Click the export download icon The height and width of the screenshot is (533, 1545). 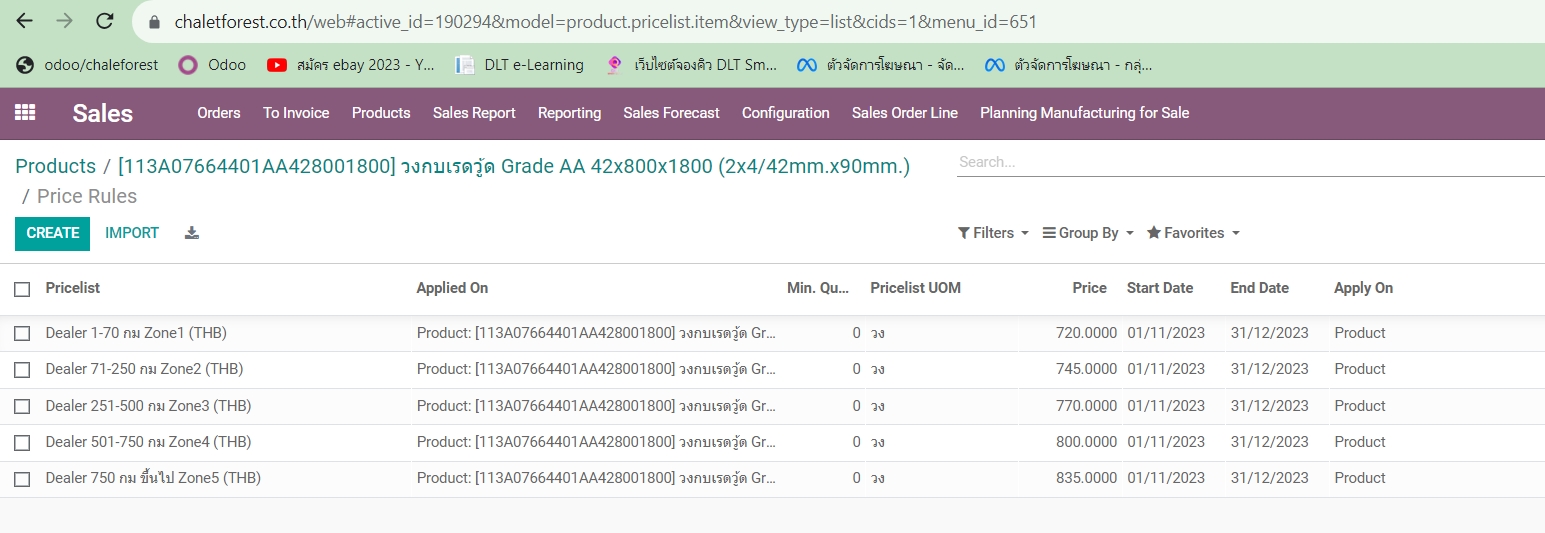click(192, 233)
